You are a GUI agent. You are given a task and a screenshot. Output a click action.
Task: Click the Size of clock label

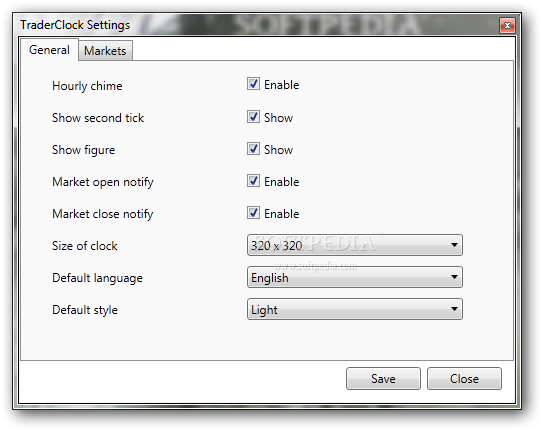(x=85, y=246)
